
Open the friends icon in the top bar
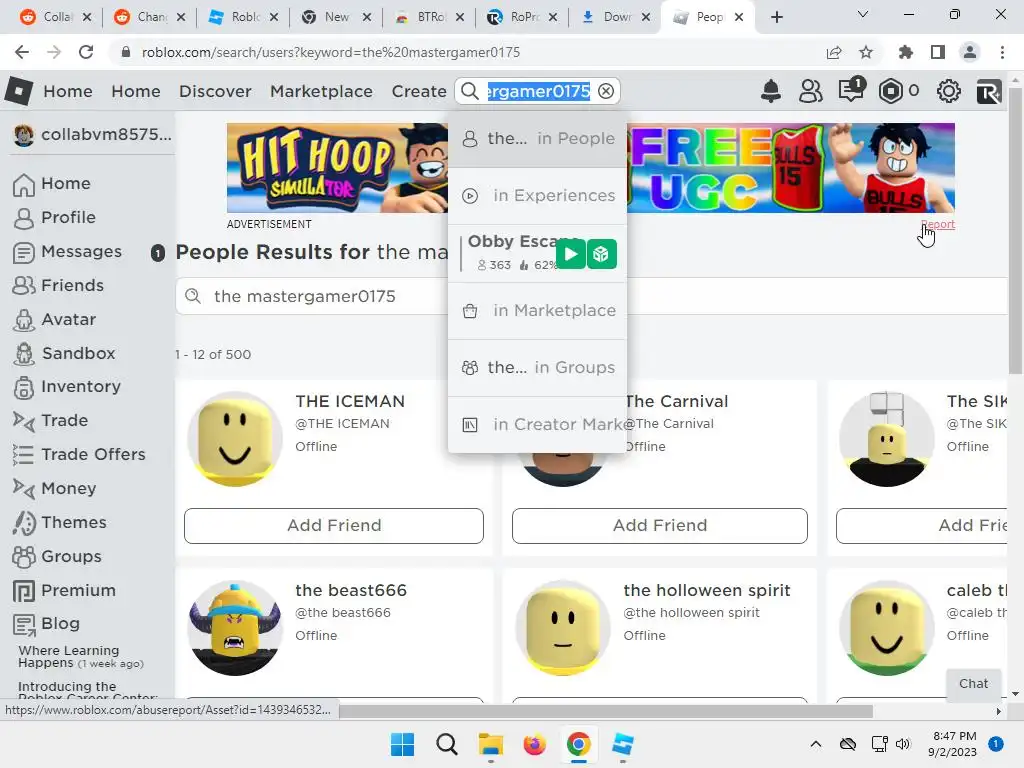click(x=810, y=91)
